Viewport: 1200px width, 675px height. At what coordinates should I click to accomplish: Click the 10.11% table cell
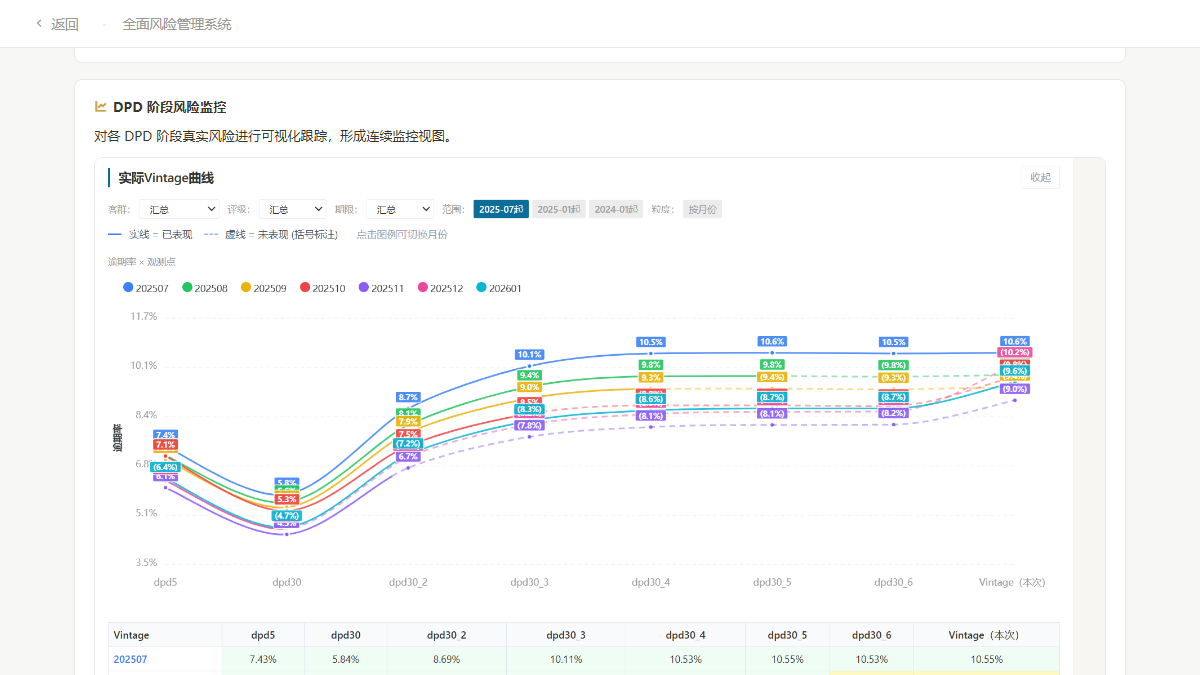(566, 659)
